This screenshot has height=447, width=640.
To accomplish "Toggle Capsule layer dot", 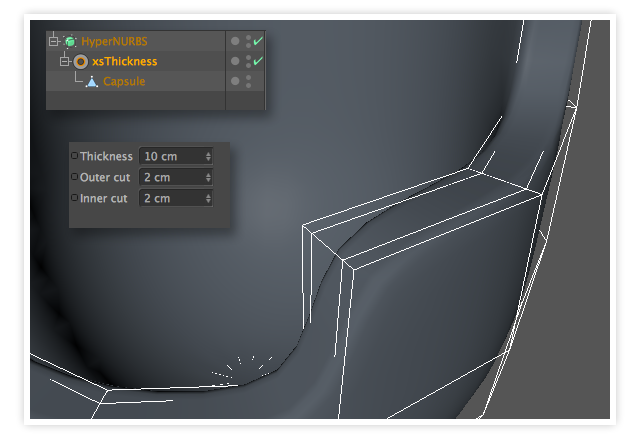I will click(x=235, y=81).
